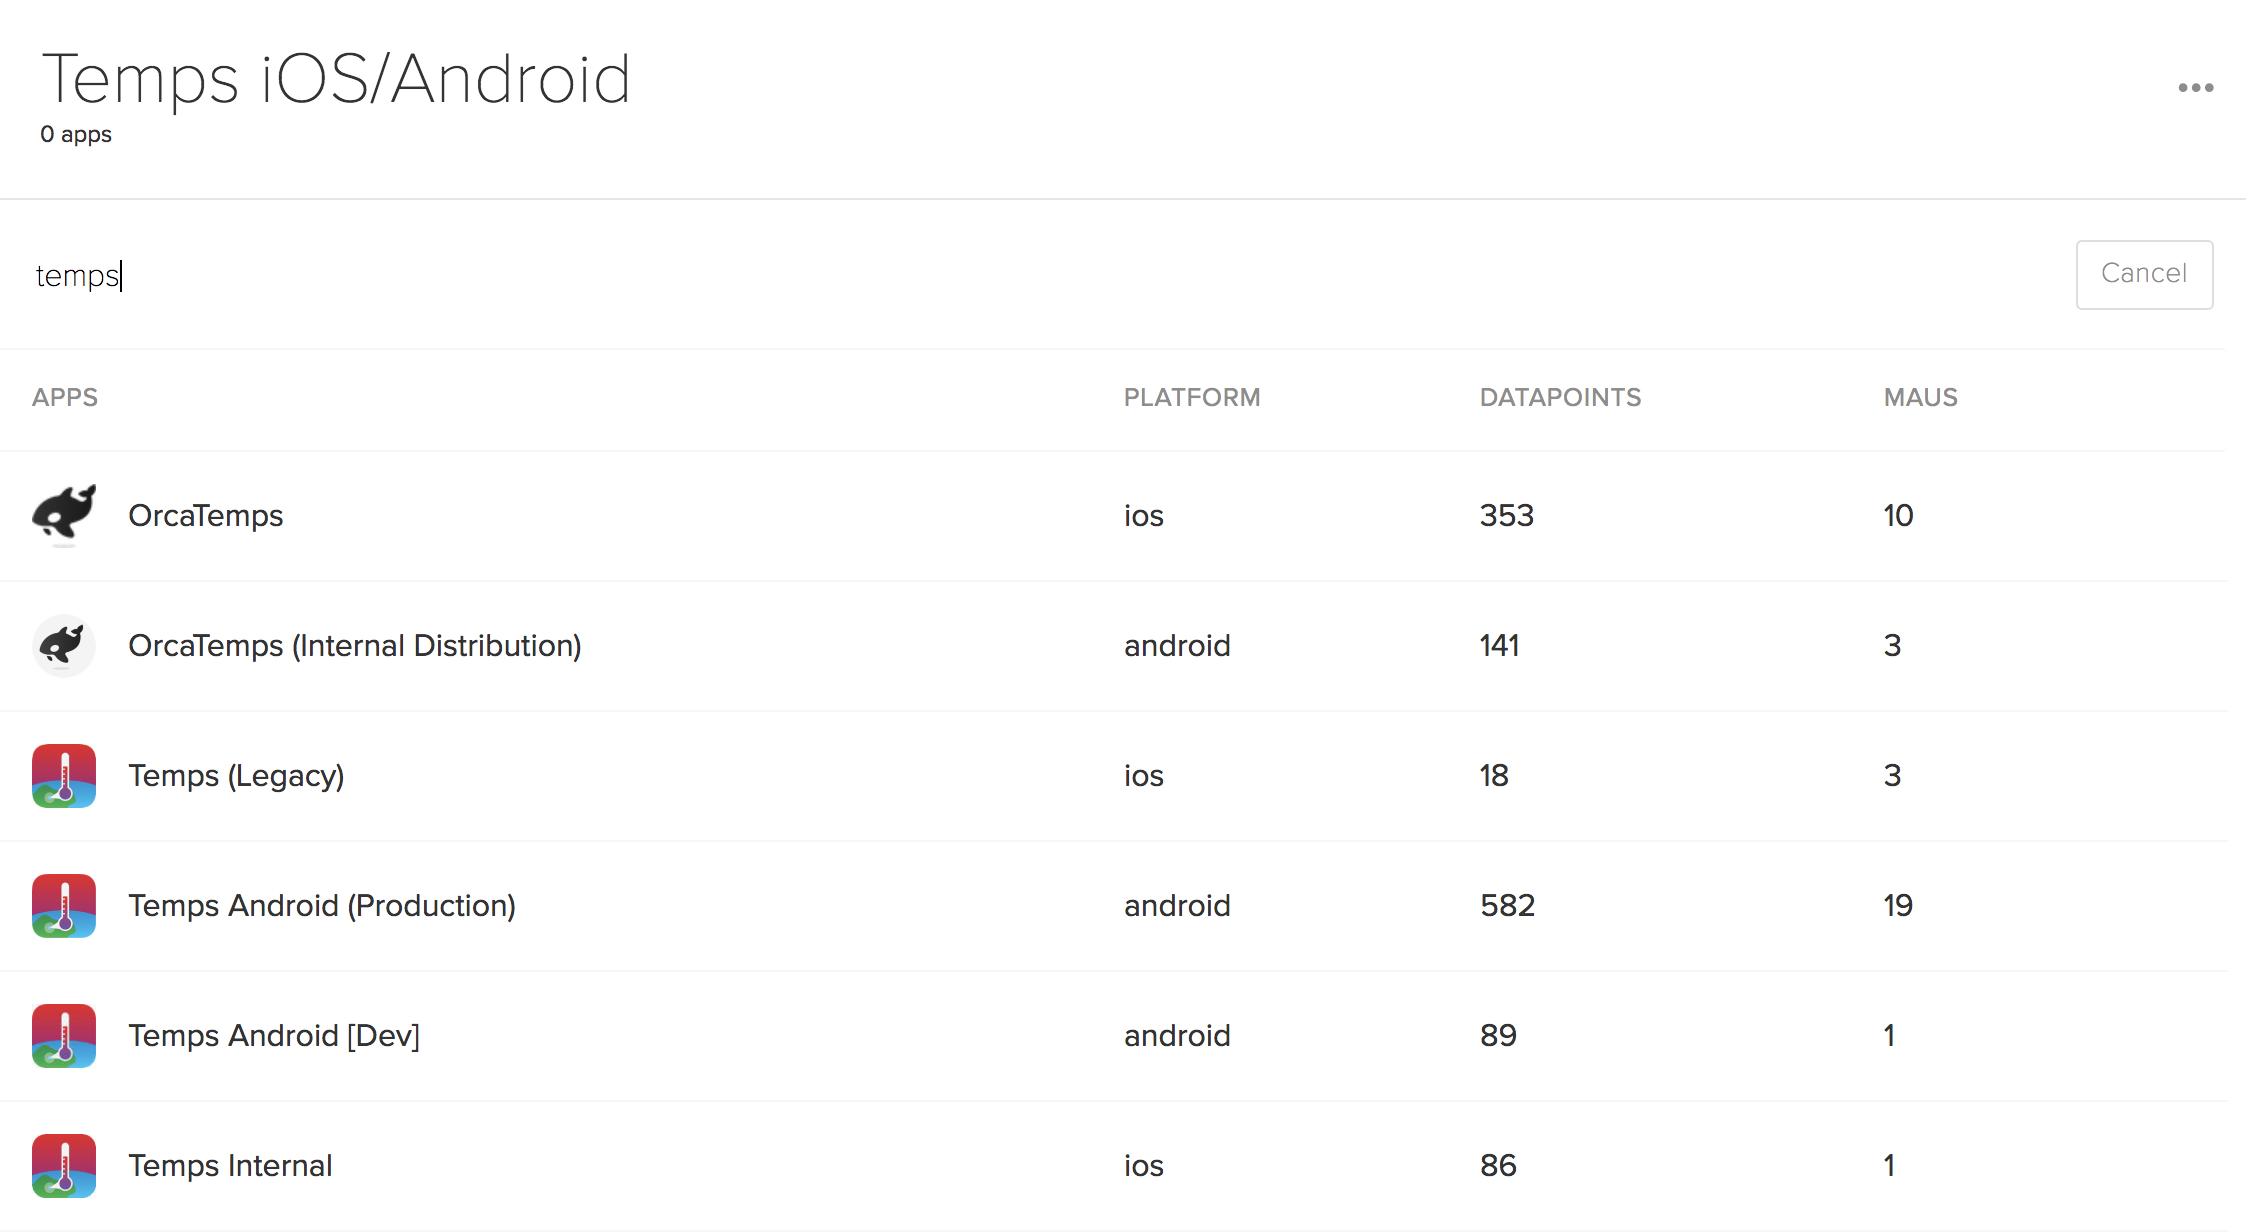Choose the Temps Internal app name
The height and width of the screenshot is (1232, 2246).
tap(230, 1165)
